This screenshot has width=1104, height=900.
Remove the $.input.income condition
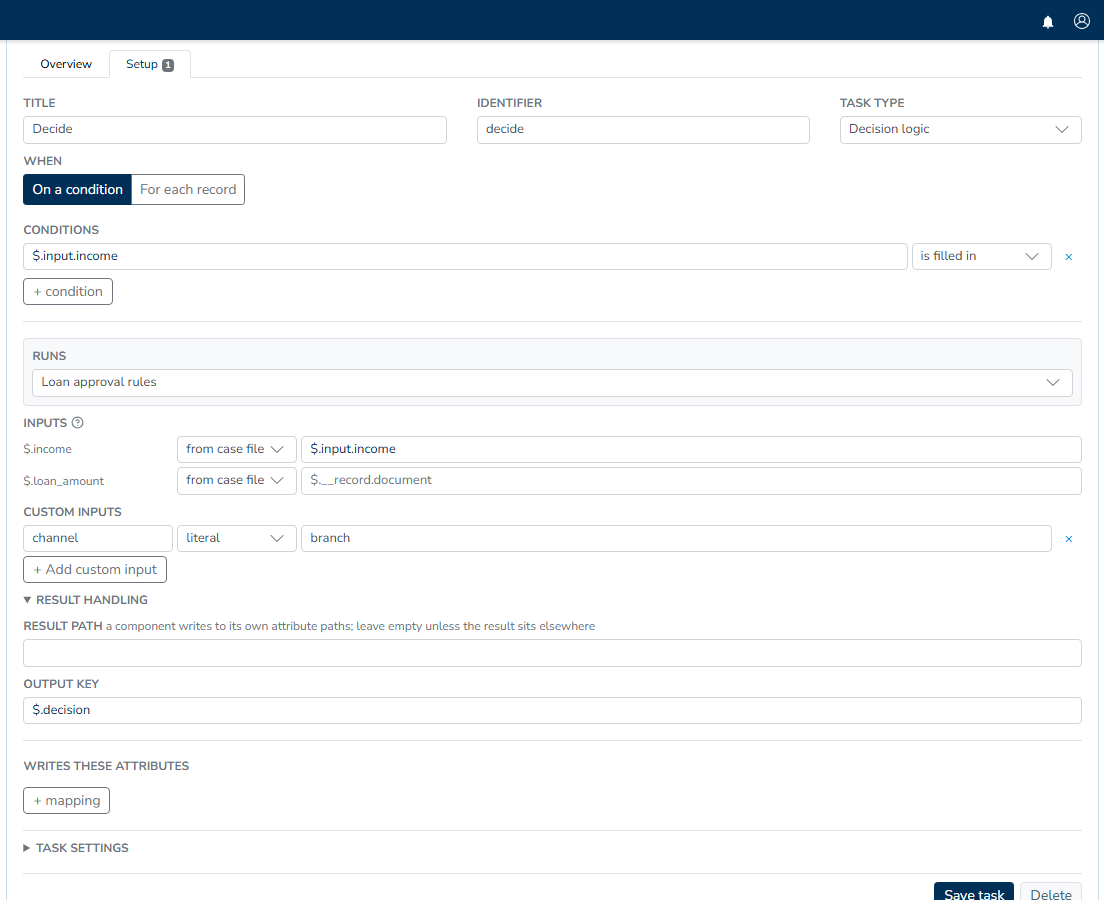coord(1069,257)
